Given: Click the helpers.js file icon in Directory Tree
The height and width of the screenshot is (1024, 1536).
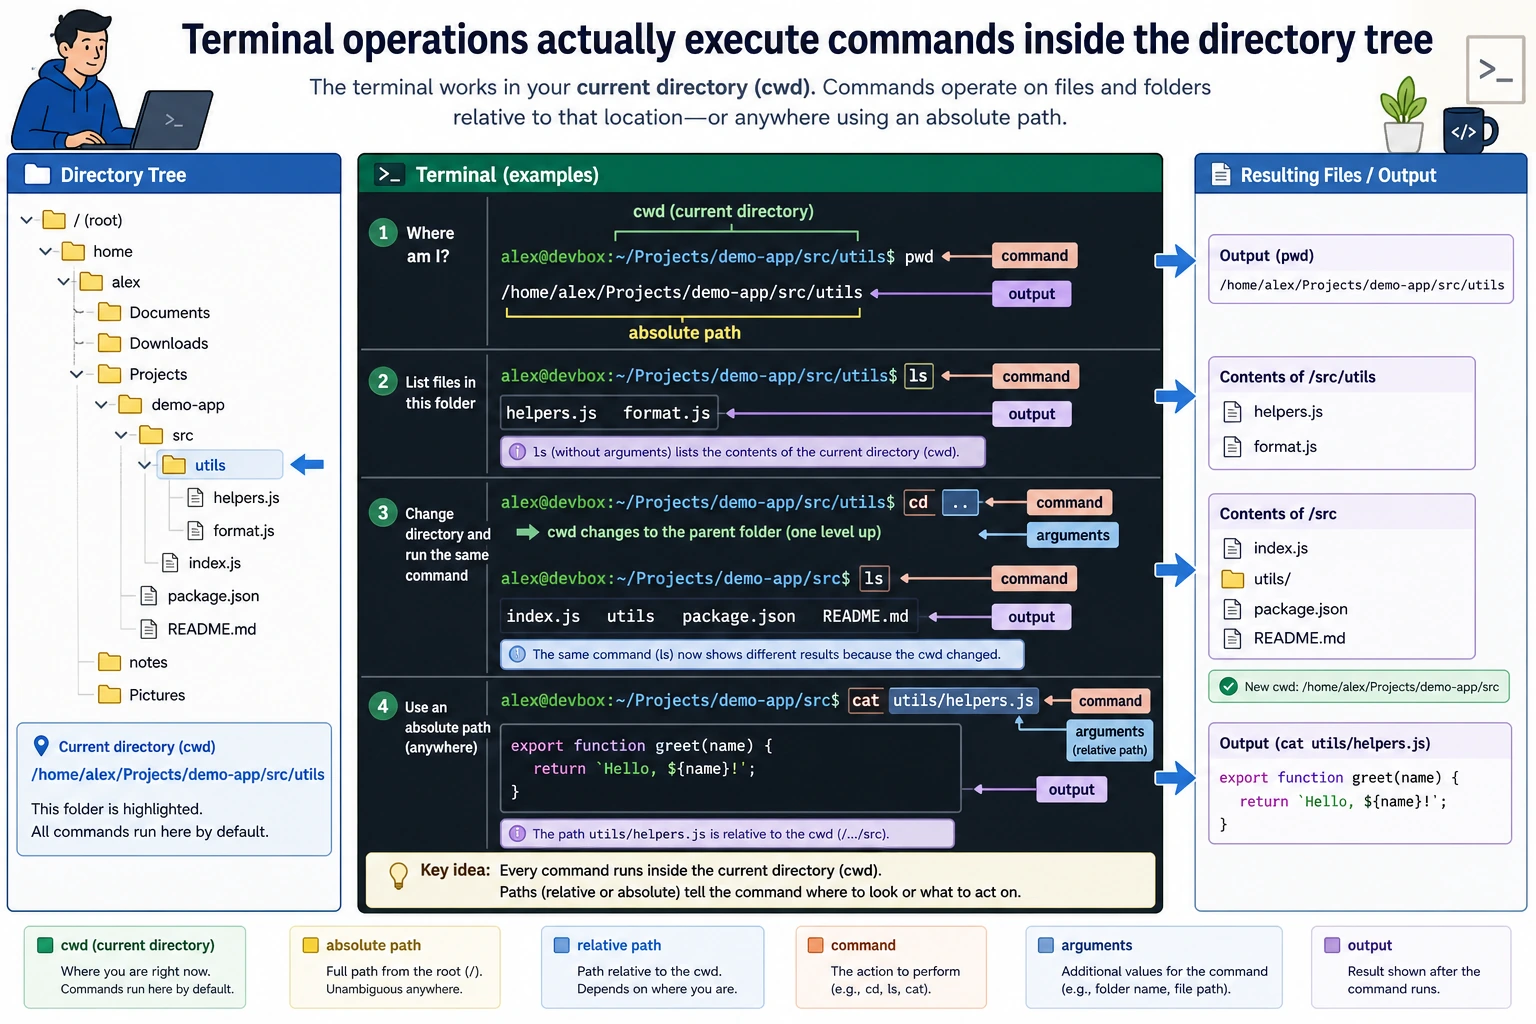Looking at the screenshot, I should (196, 497).
